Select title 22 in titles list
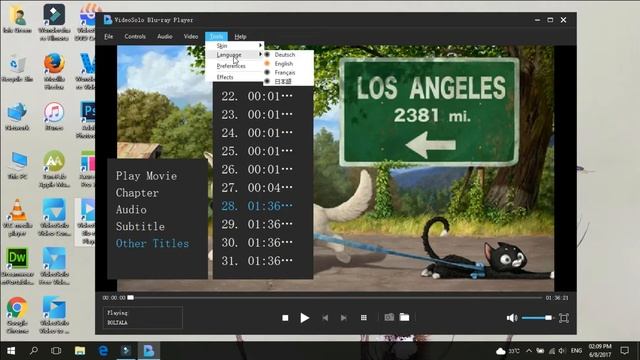 coord(257,96)
